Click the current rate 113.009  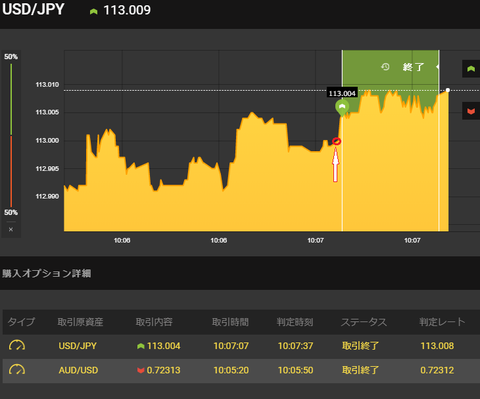point(127,10)
